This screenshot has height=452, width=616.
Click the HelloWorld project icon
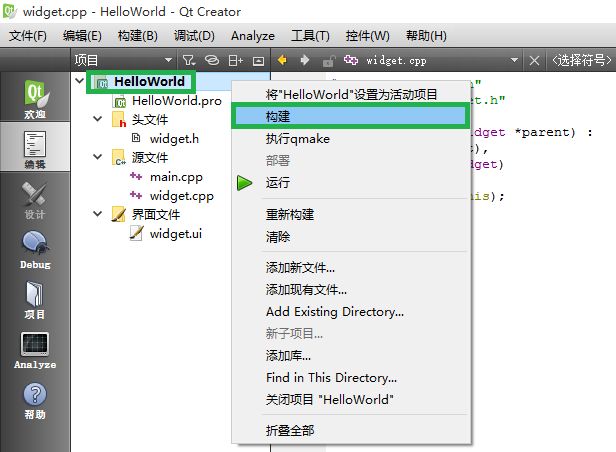tap(102, 82)
